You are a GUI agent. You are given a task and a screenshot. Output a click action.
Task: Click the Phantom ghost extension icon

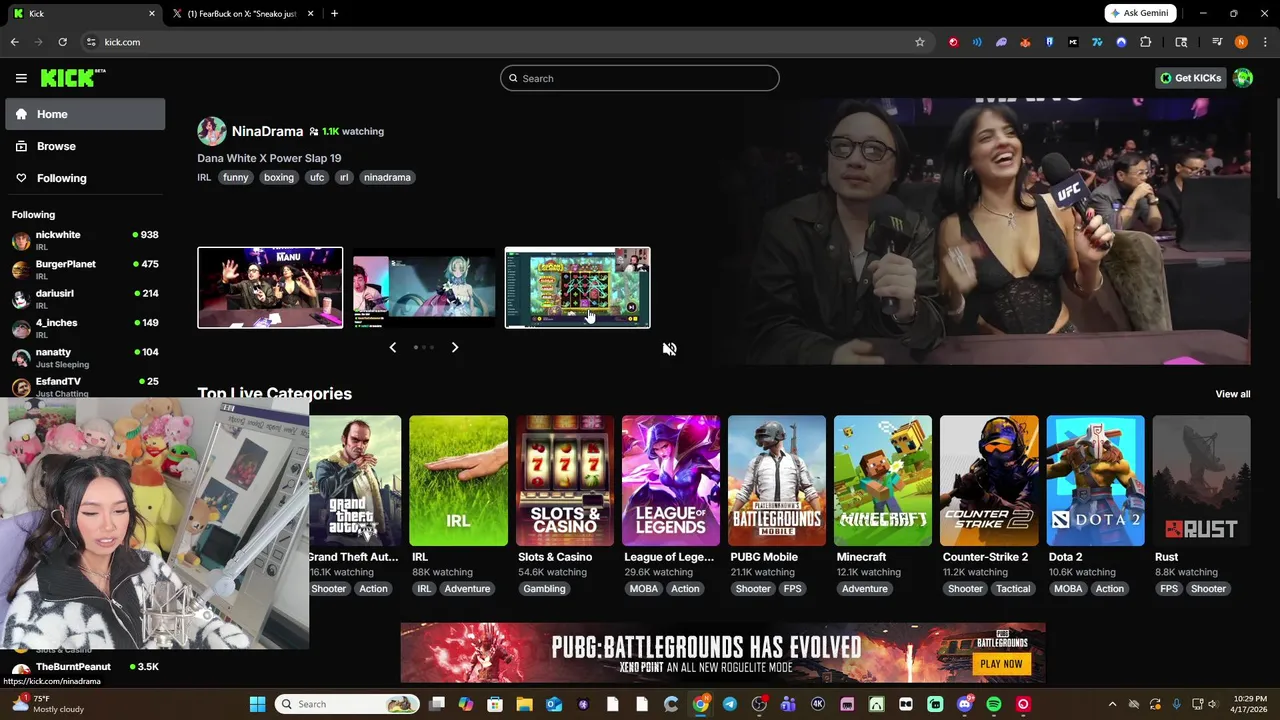(1001, 42)
